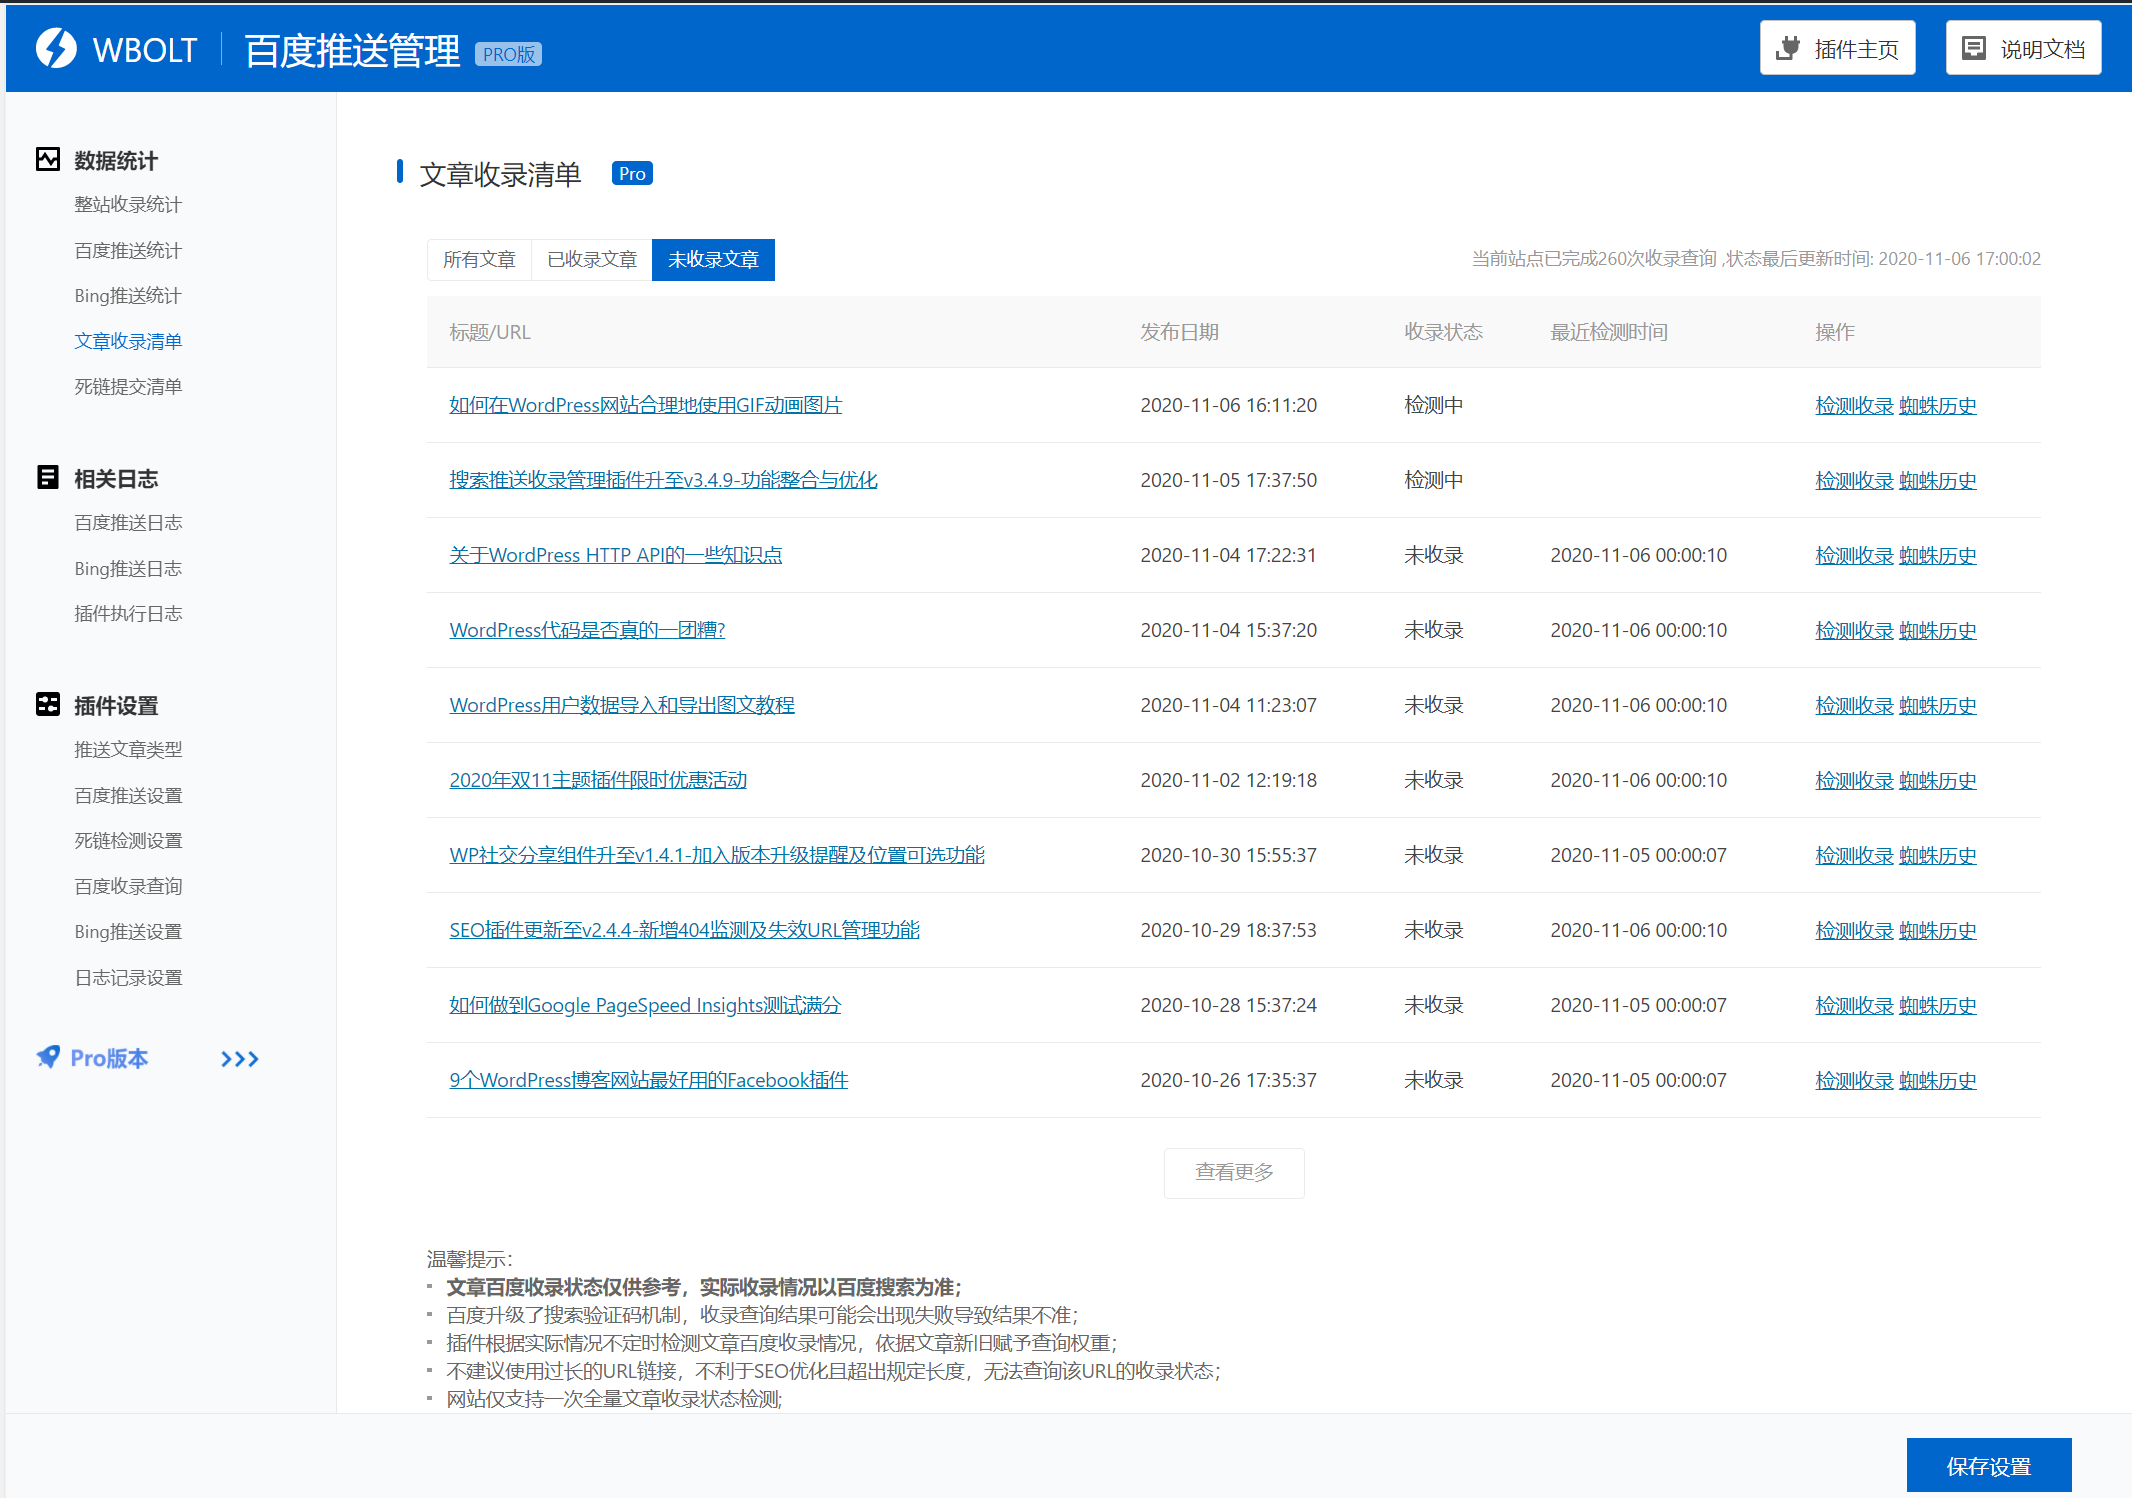
Task: Switch to the 所有文章 tab
Action: point(479,259)
